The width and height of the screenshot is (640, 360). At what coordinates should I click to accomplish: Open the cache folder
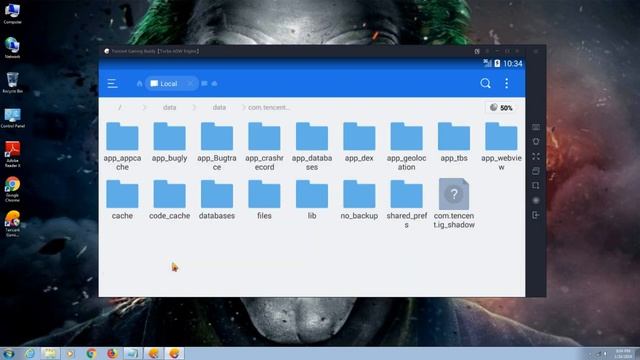pos(122,200)
